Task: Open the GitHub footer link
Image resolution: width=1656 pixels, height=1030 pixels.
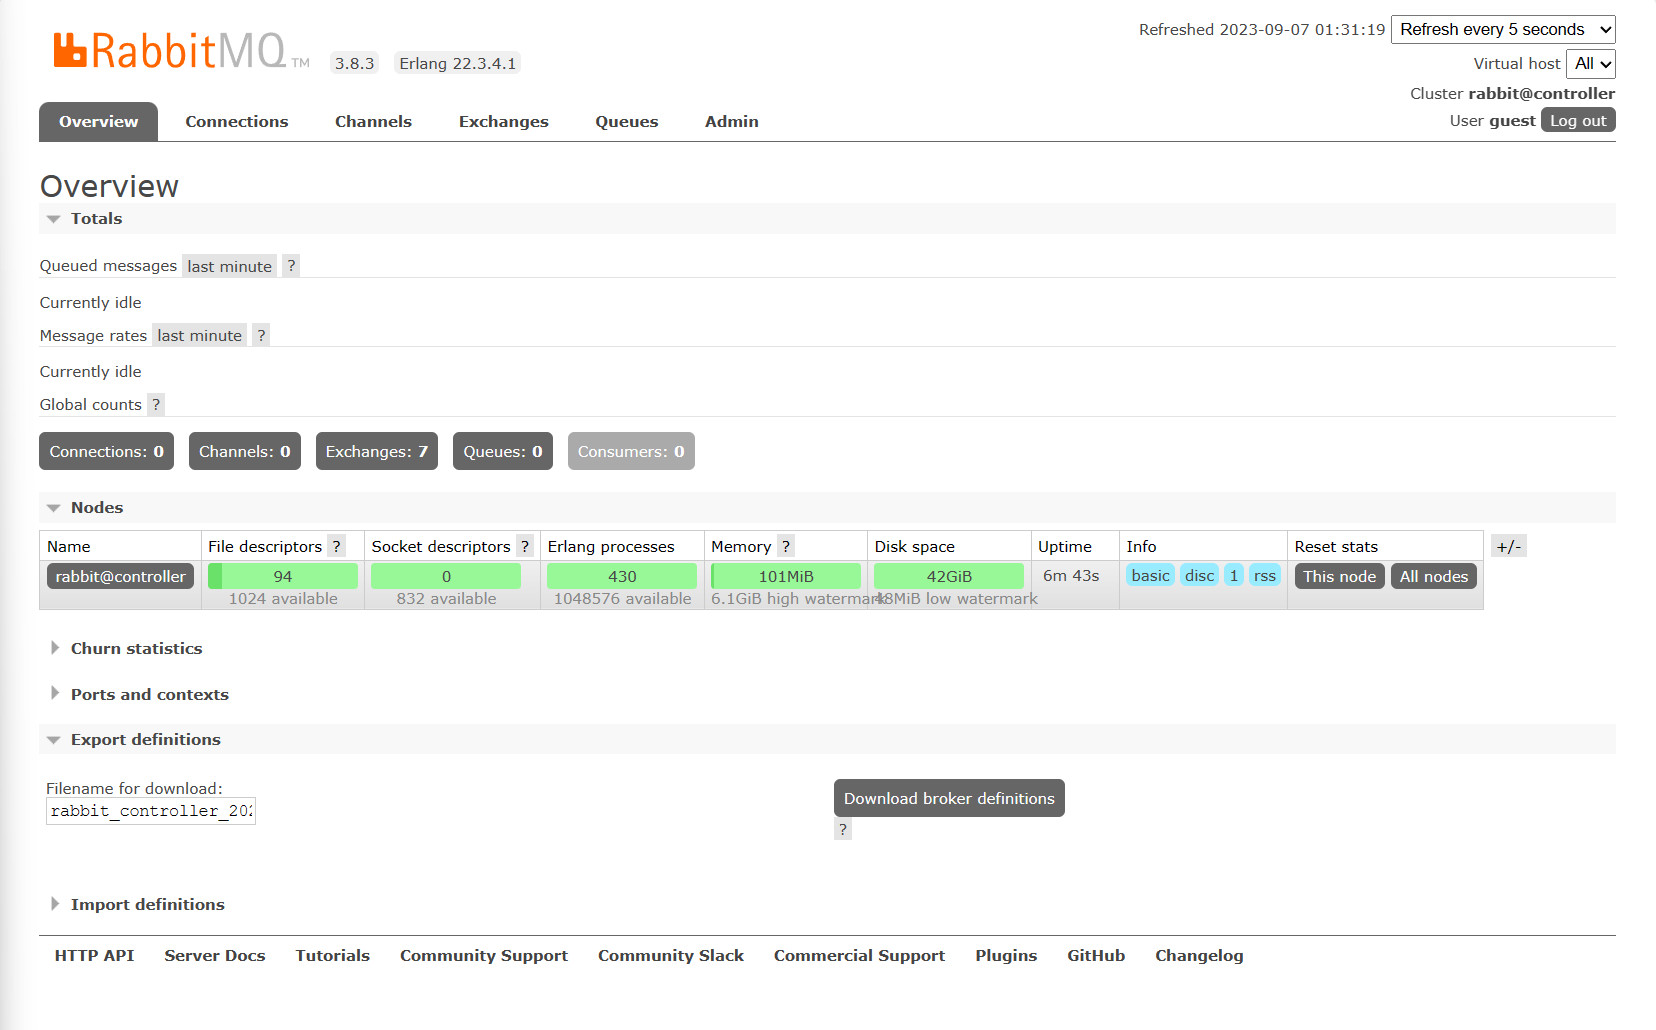Action: tap(1096, 956)
